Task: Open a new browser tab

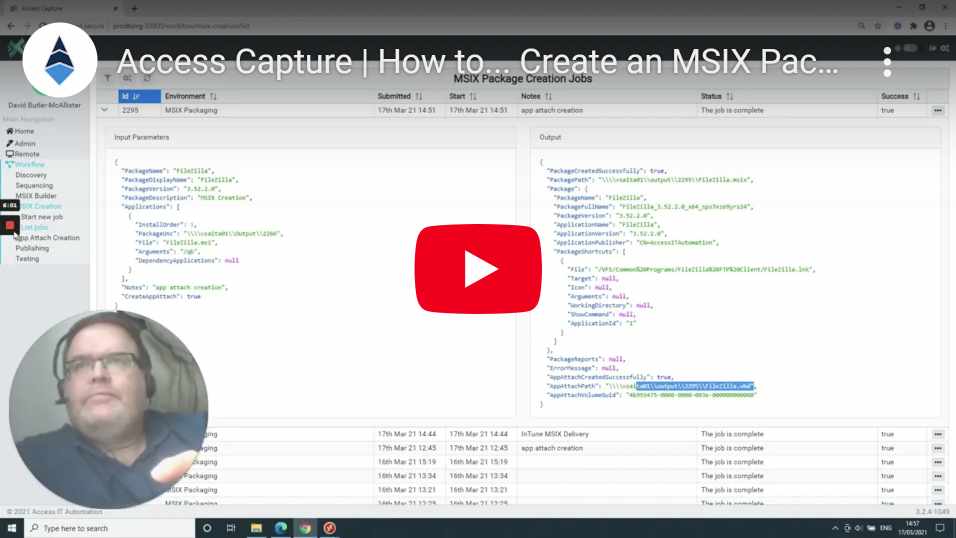Action: (134, 9)
